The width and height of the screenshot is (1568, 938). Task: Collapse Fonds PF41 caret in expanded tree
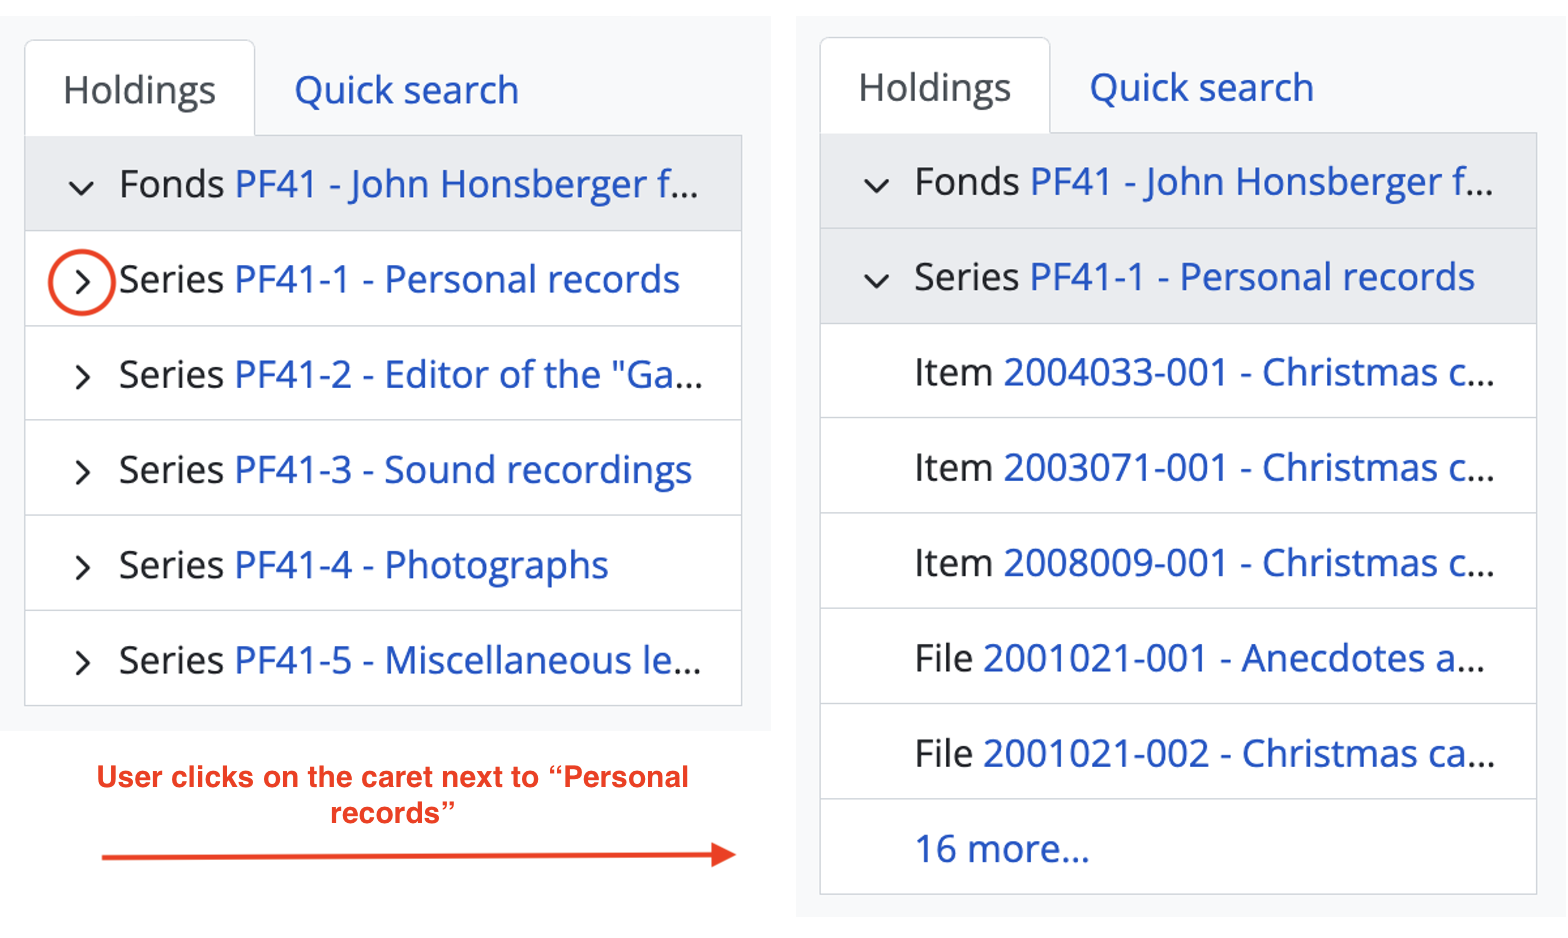876,185
